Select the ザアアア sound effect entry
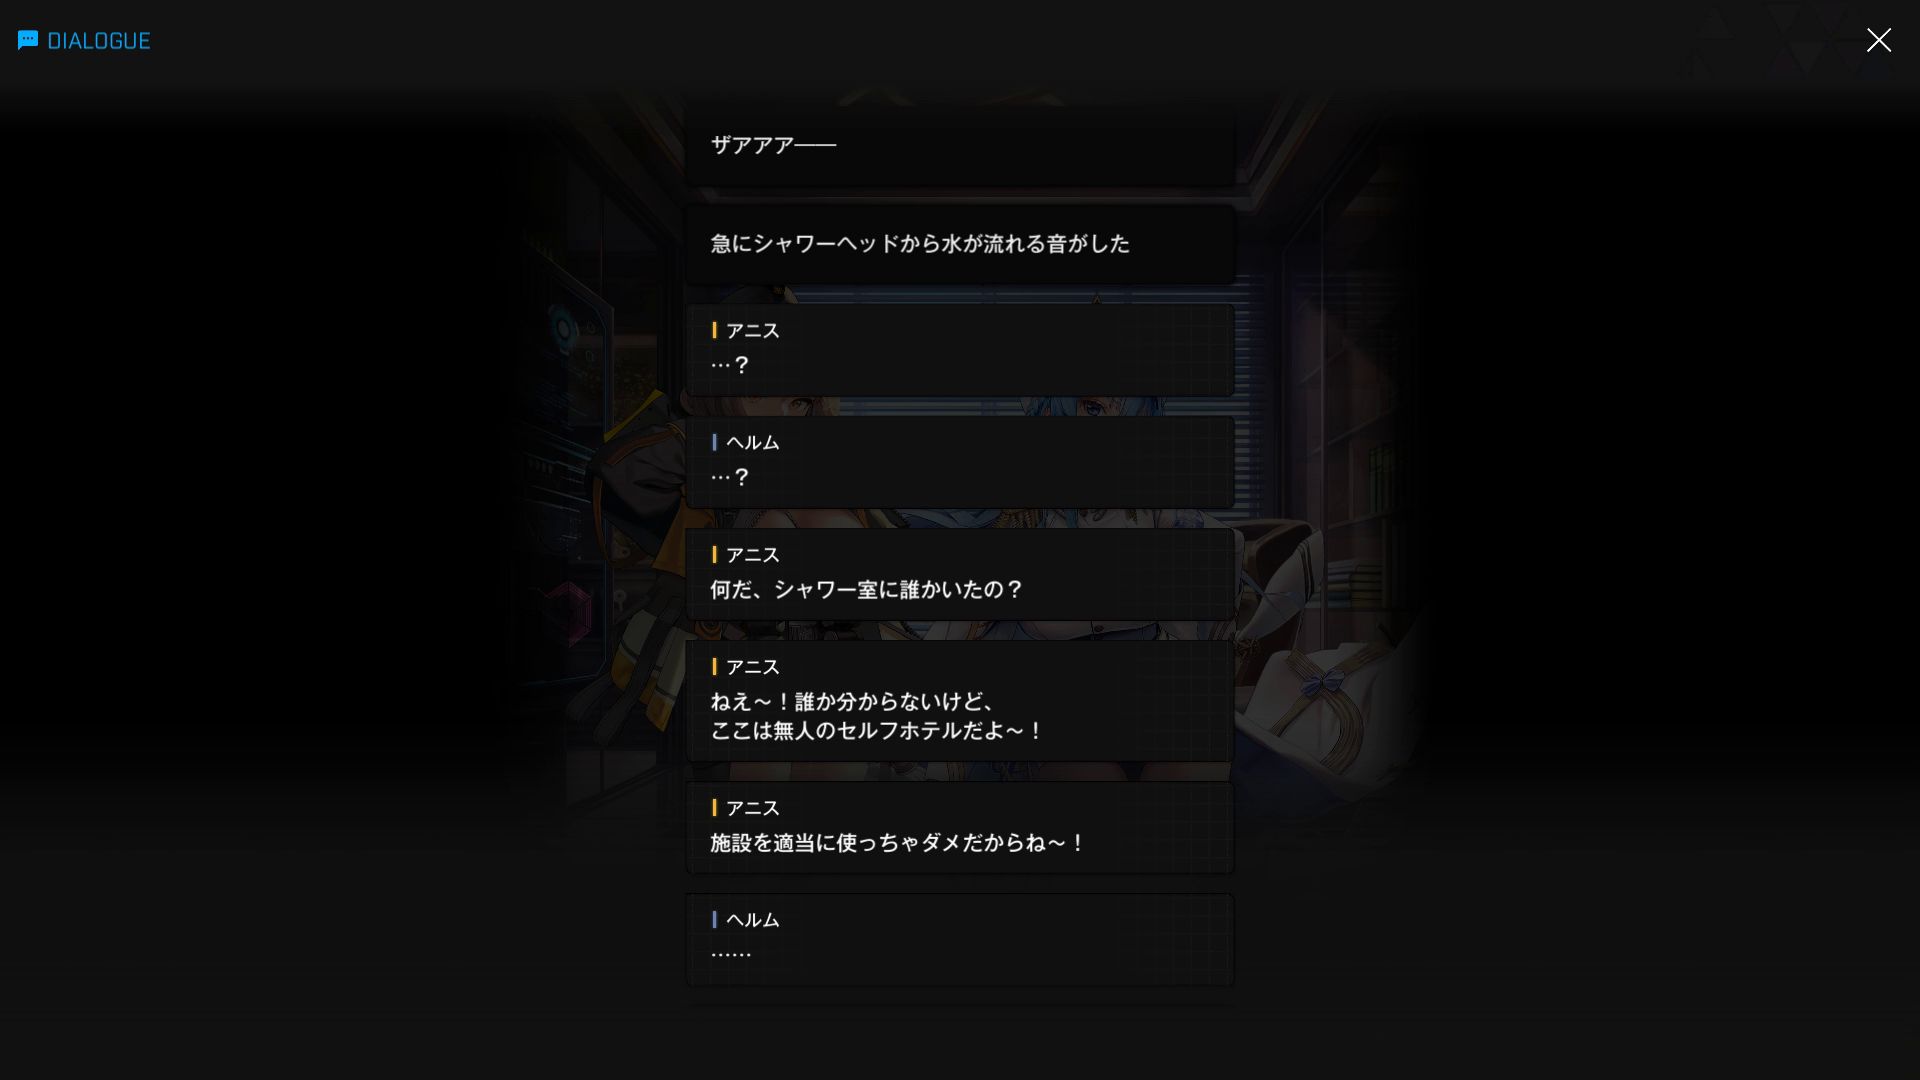The image size is (1920, 1080). coord(960,145)
